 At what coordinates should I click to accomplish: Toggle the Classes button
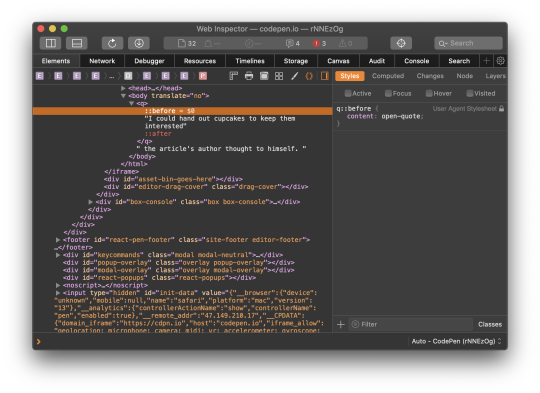[490, 324]
